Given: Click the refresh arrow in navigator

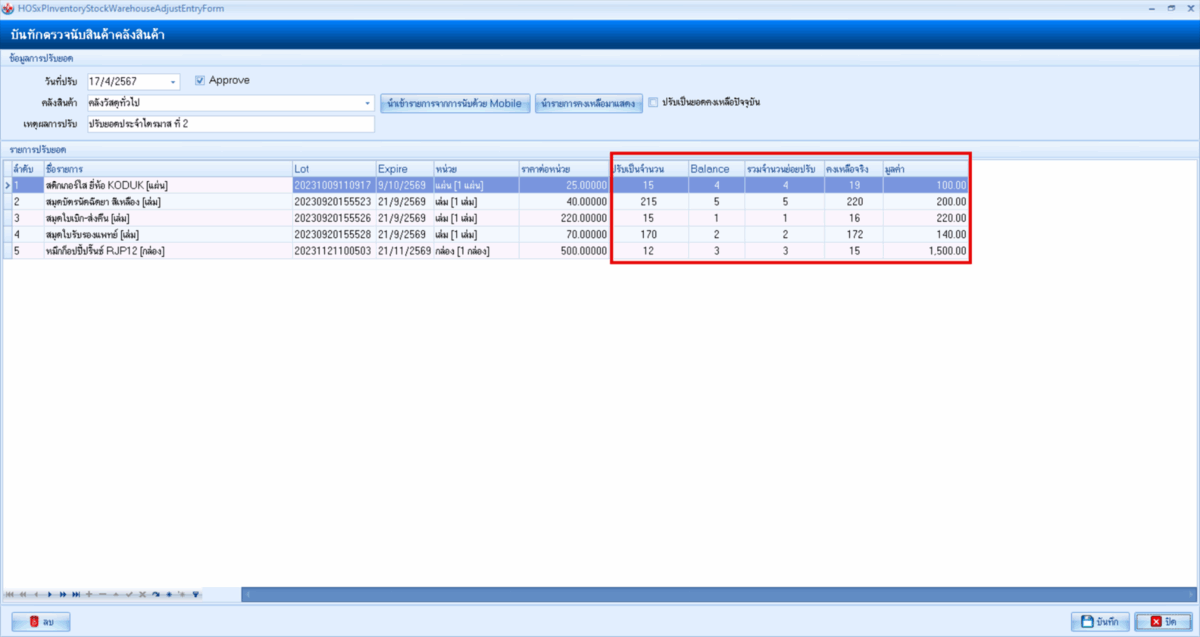Looking at the screenshot, I should click(155, 594).
